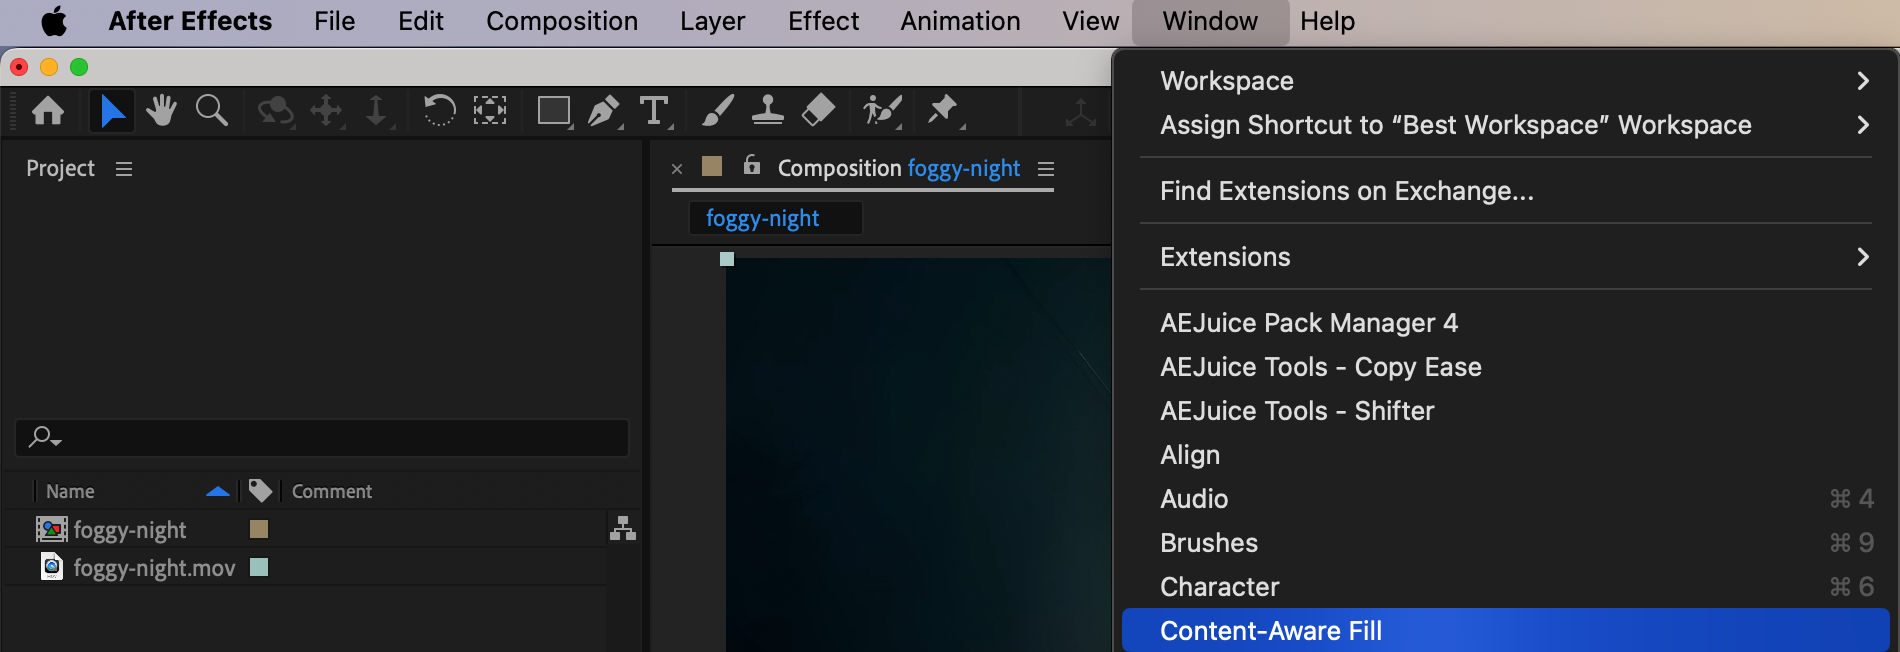Click the foggy-night.mov file icon
The width and height of the screenshot is (1900, 652).
point(52,567)
